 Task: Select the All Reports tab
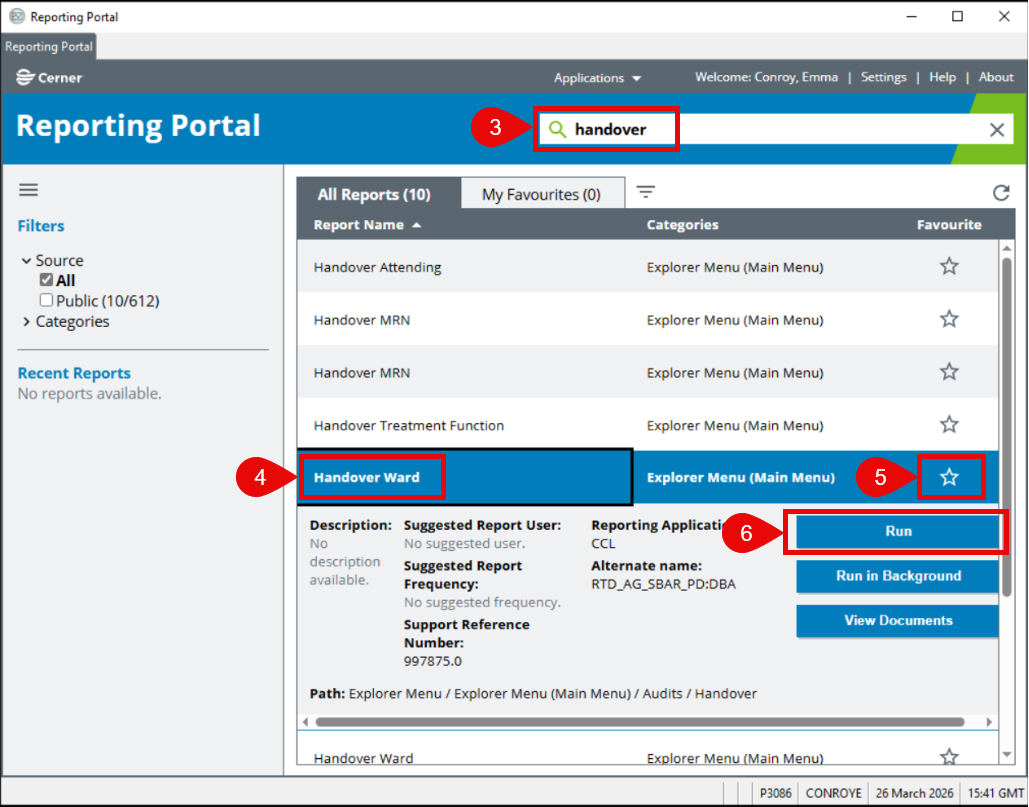tap(373, 194)
